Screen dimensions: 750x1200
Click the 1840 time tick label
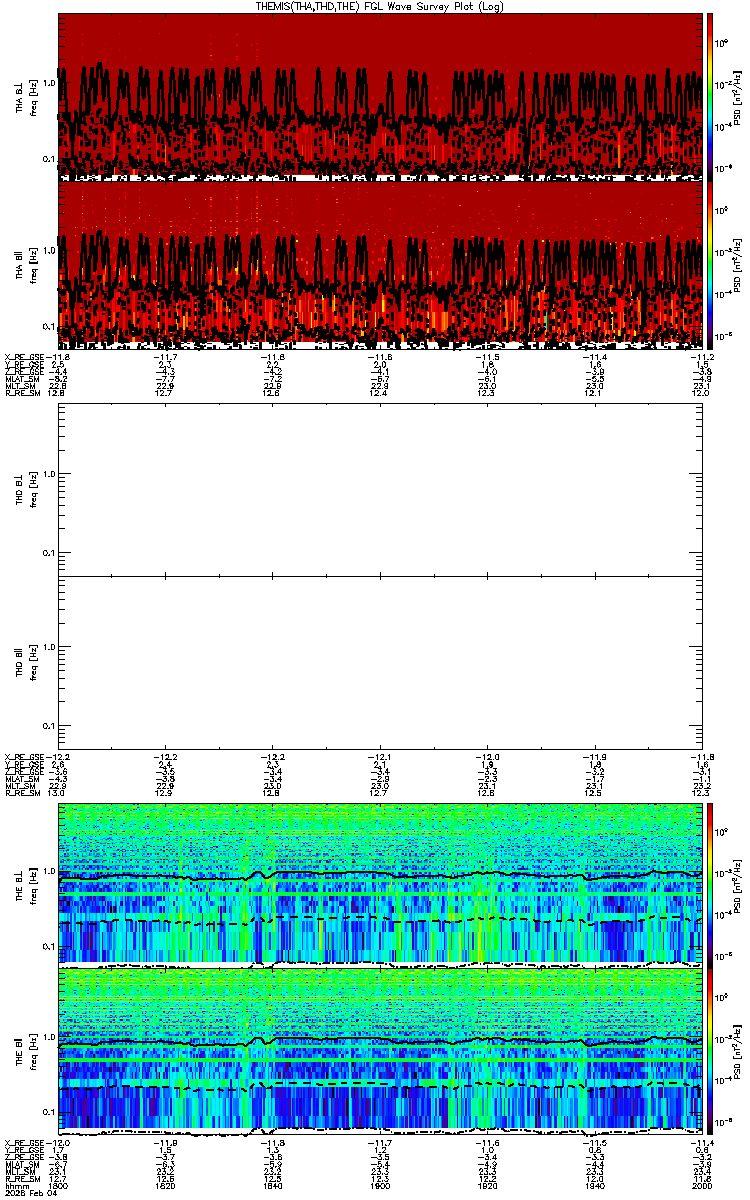(x=273, y=1186)
